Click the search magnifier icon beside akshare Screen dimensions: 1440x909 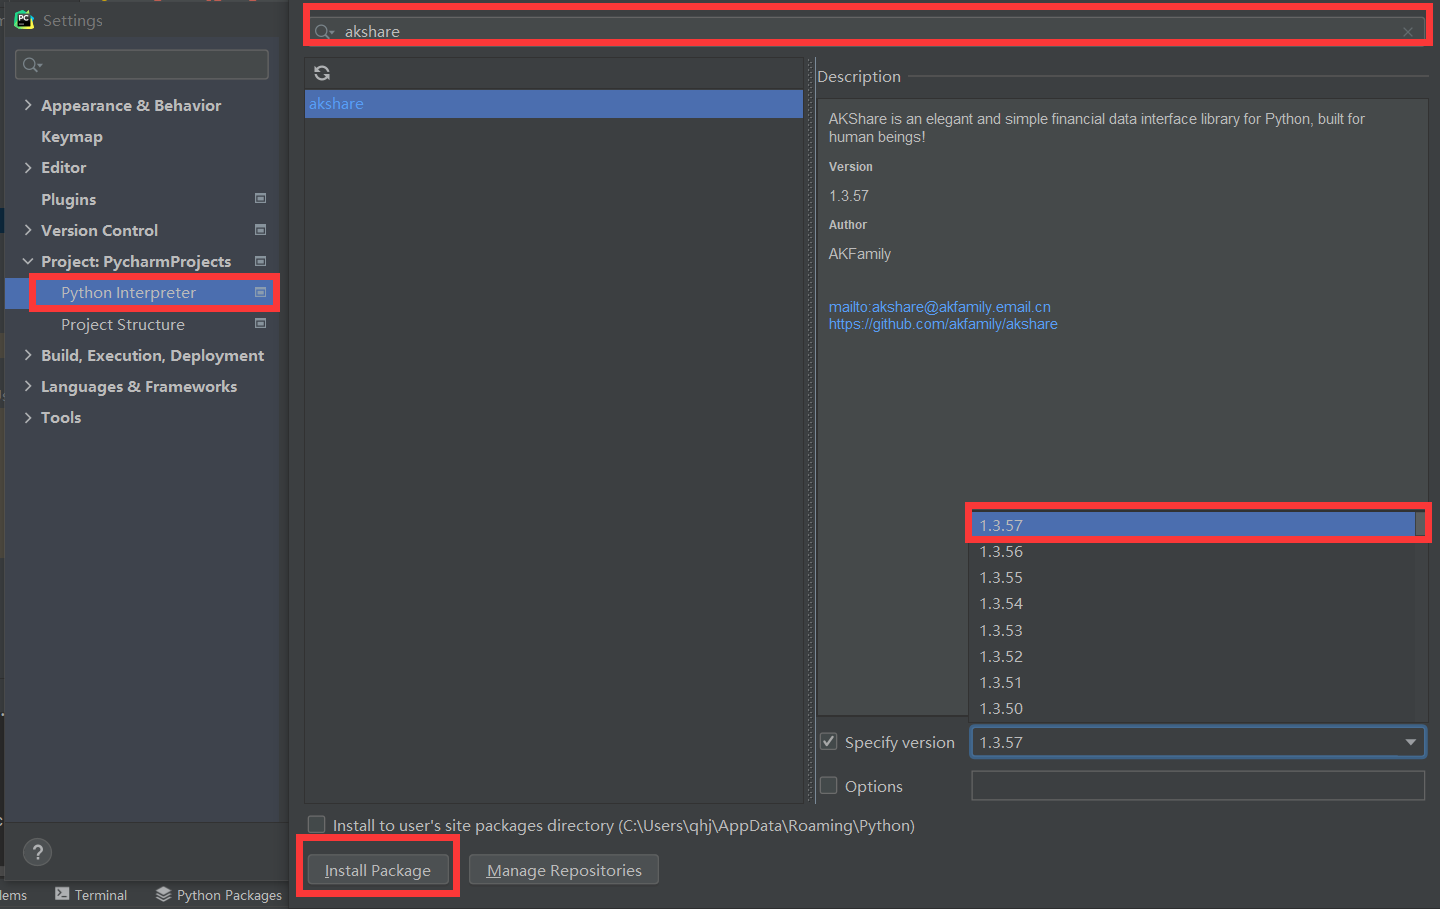click(x=324, y=32)
